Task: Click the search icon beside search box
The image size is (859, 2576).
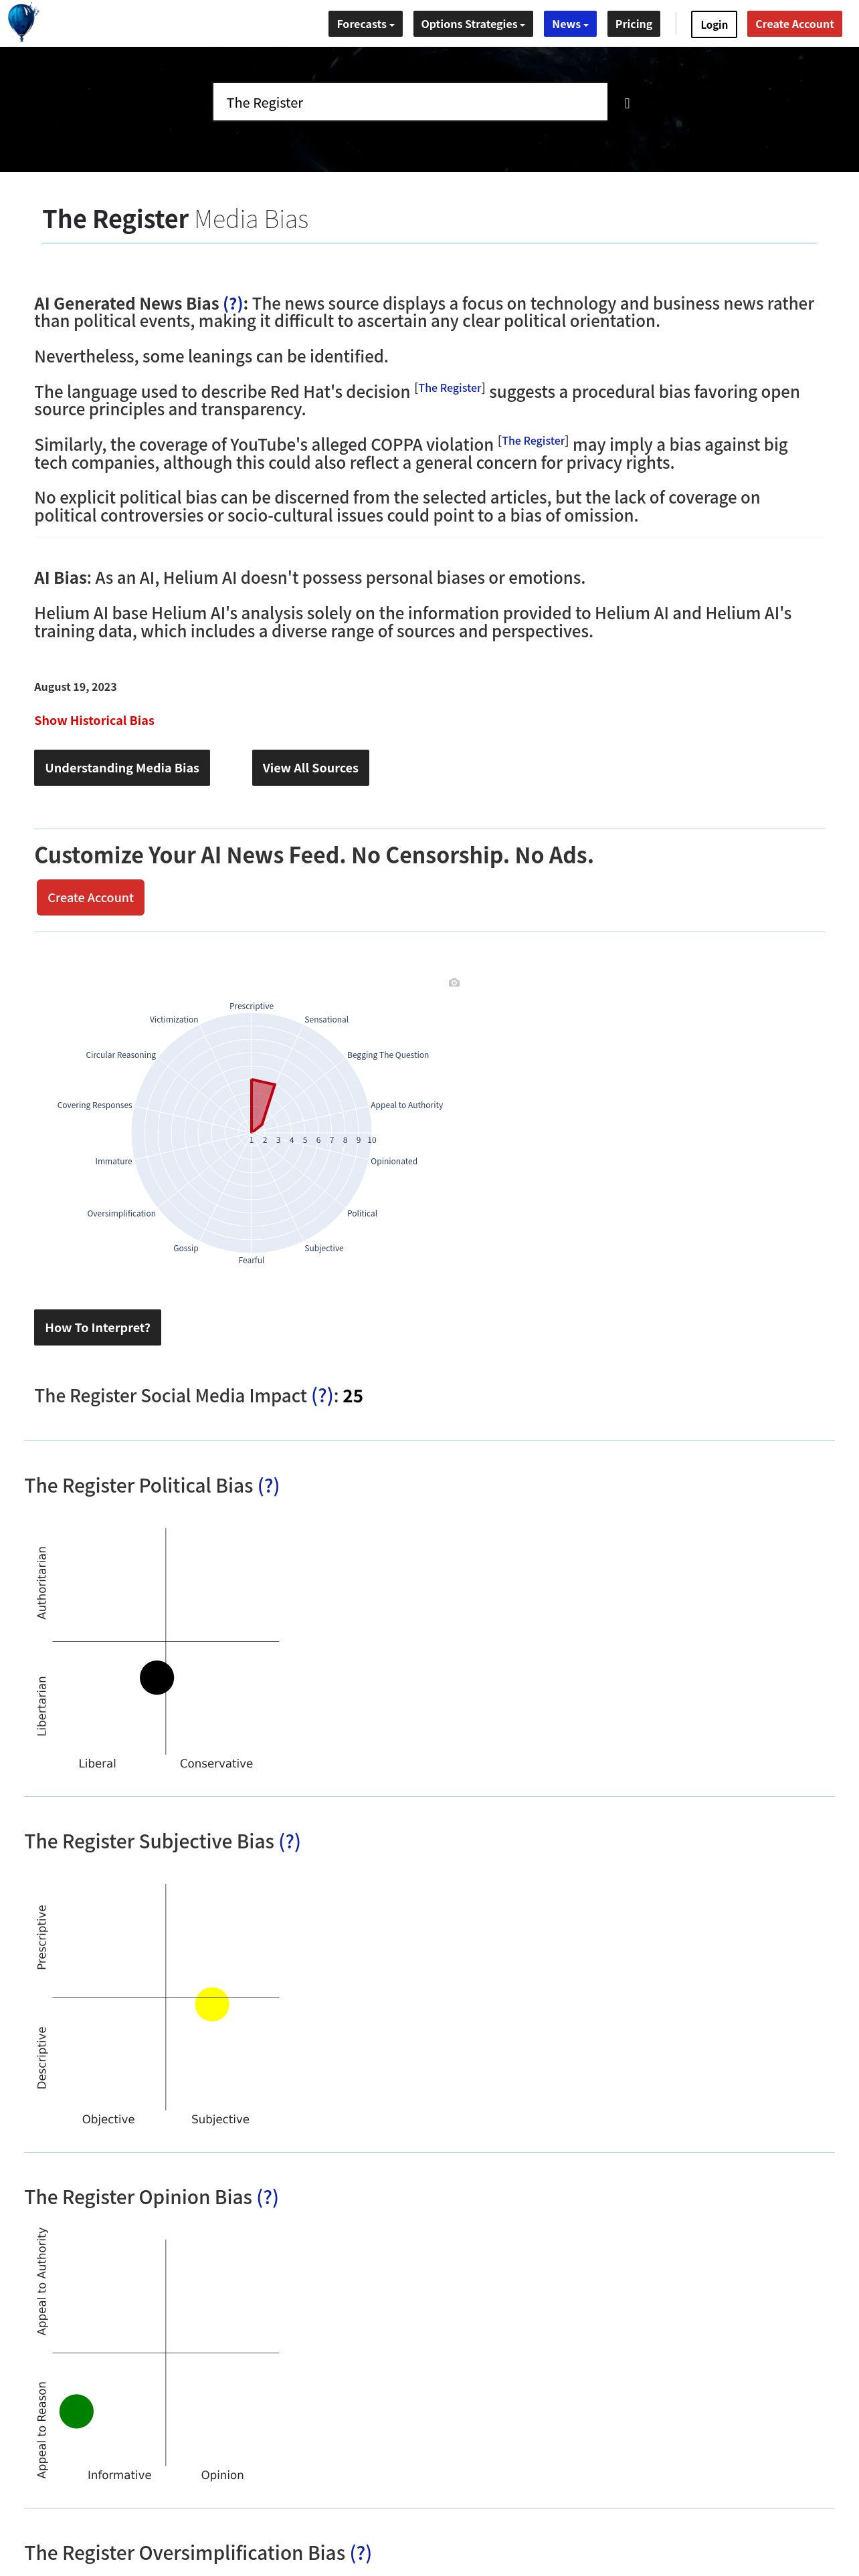Action: [627, 103]
